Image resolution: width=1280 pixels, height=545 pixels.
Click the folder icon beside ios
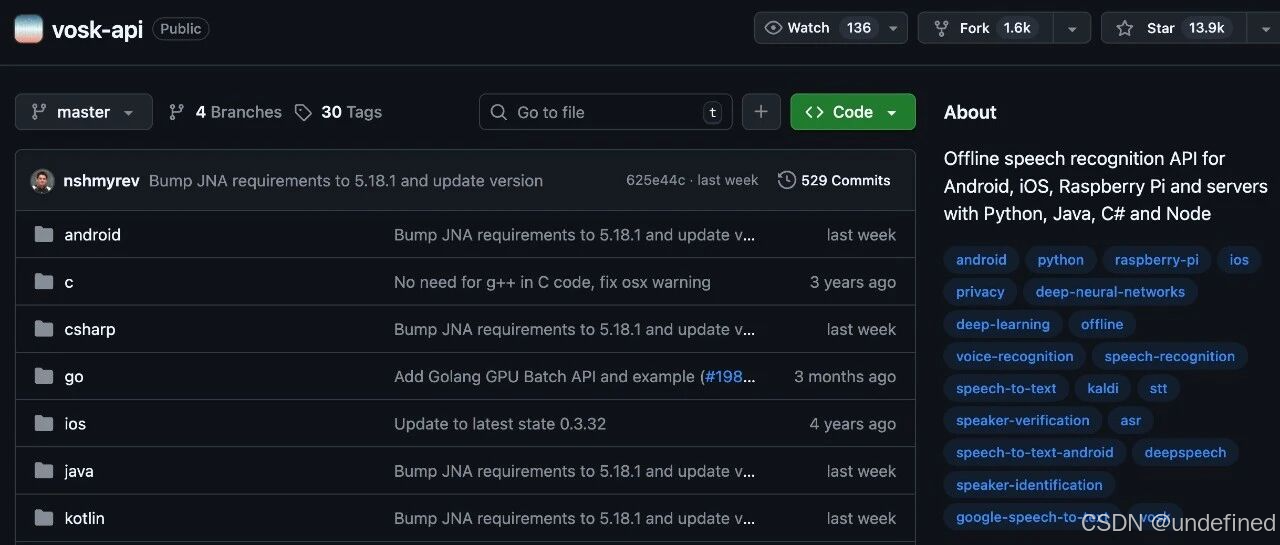coord(43,424)
